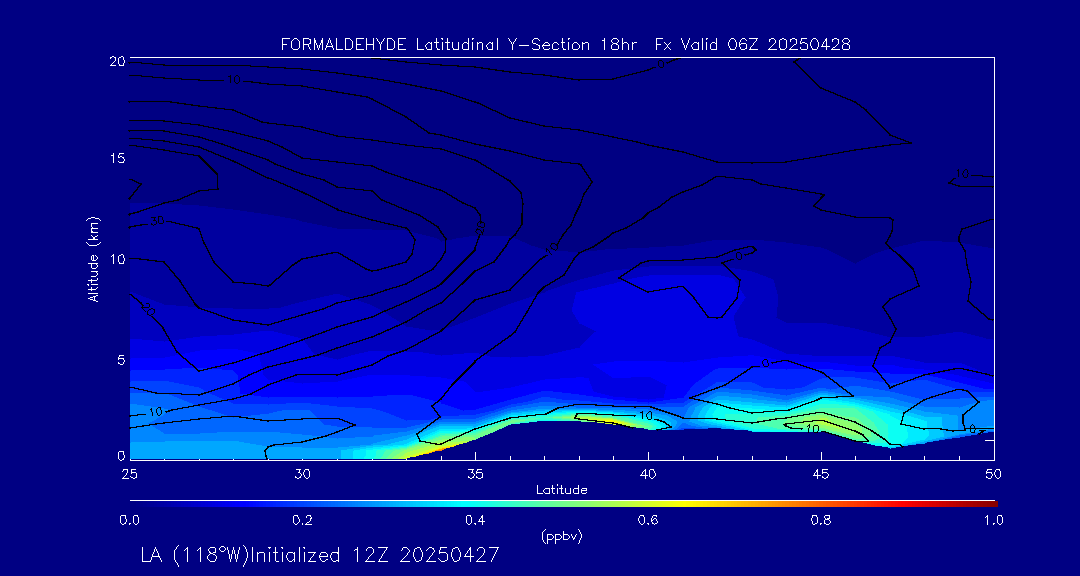Click colorbar value 0.6

(x=648, y=520)
